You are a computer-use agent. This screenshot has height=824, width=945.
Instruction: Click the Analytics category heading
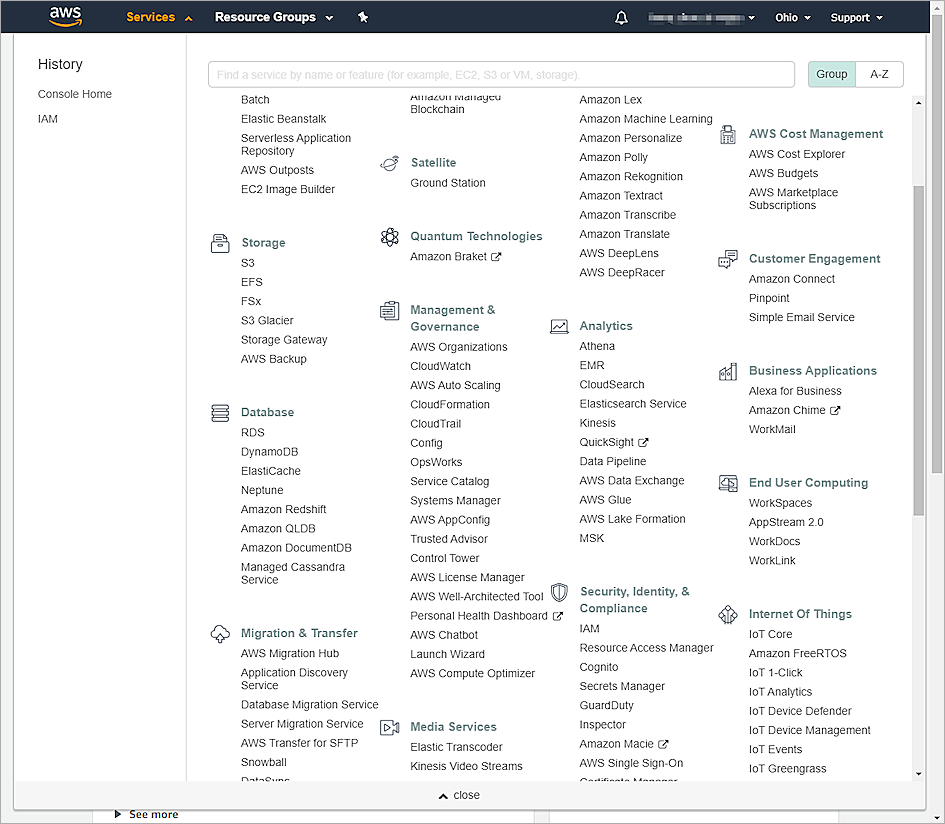(x=606, y=326)
